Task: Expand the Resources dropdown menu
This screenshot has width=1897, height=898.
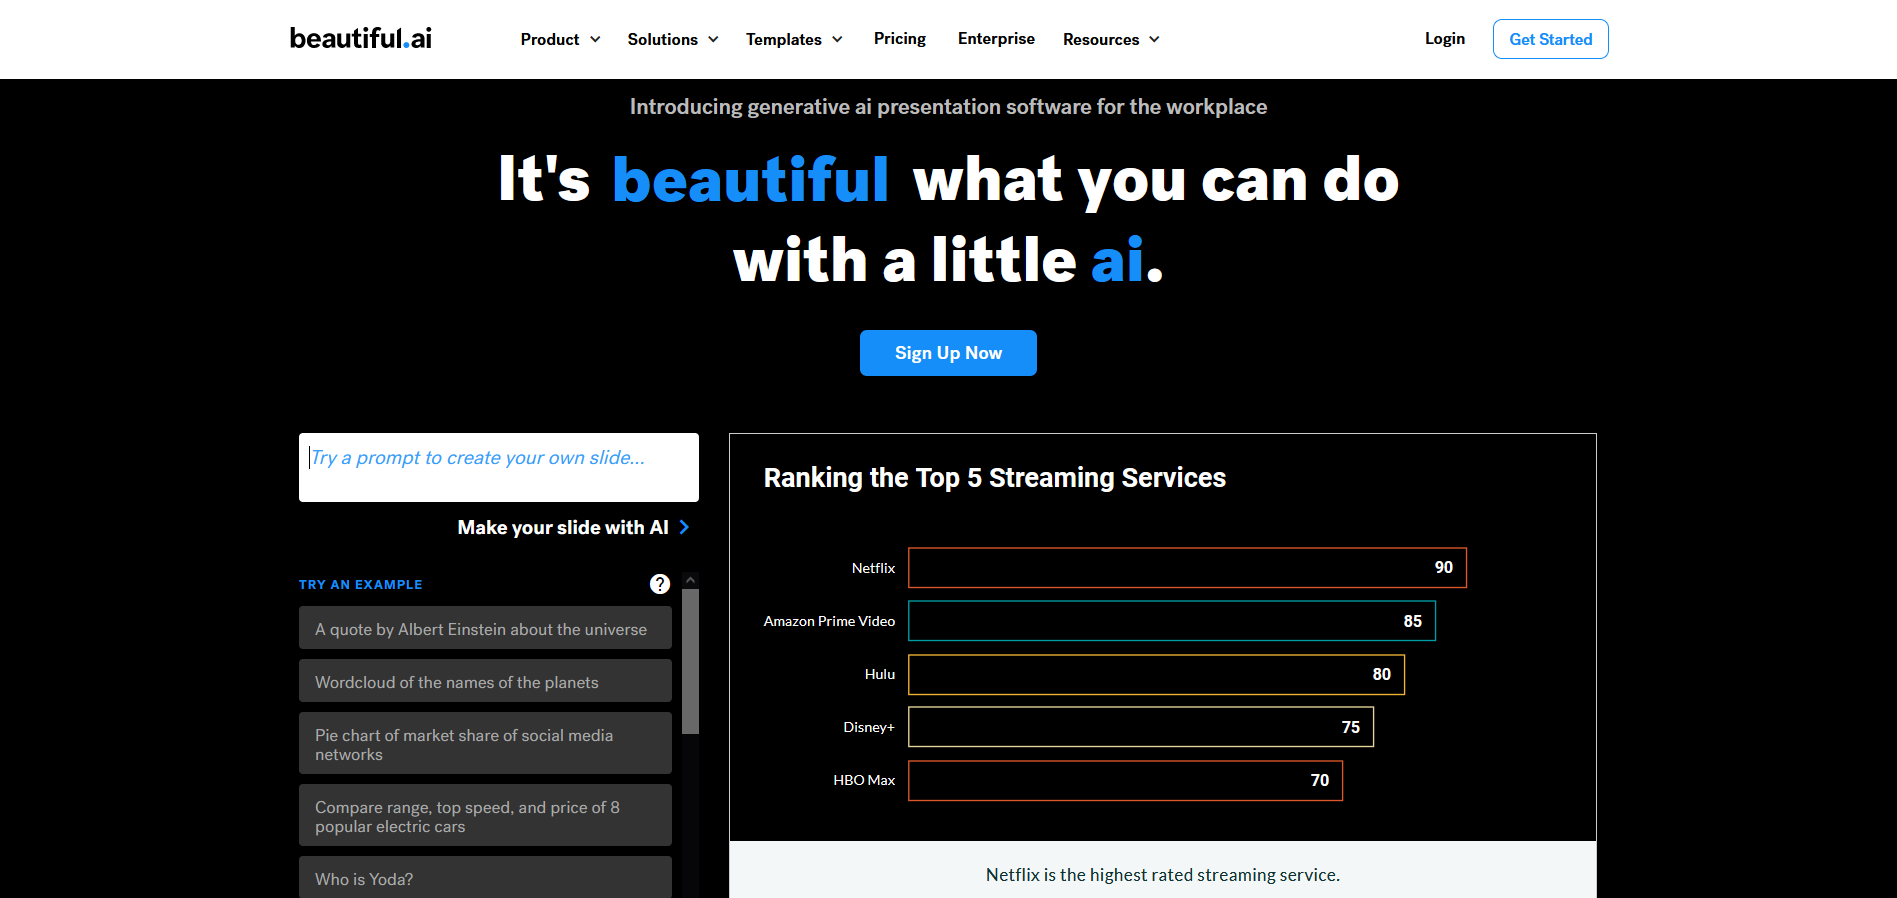Action: (1111, 39)
